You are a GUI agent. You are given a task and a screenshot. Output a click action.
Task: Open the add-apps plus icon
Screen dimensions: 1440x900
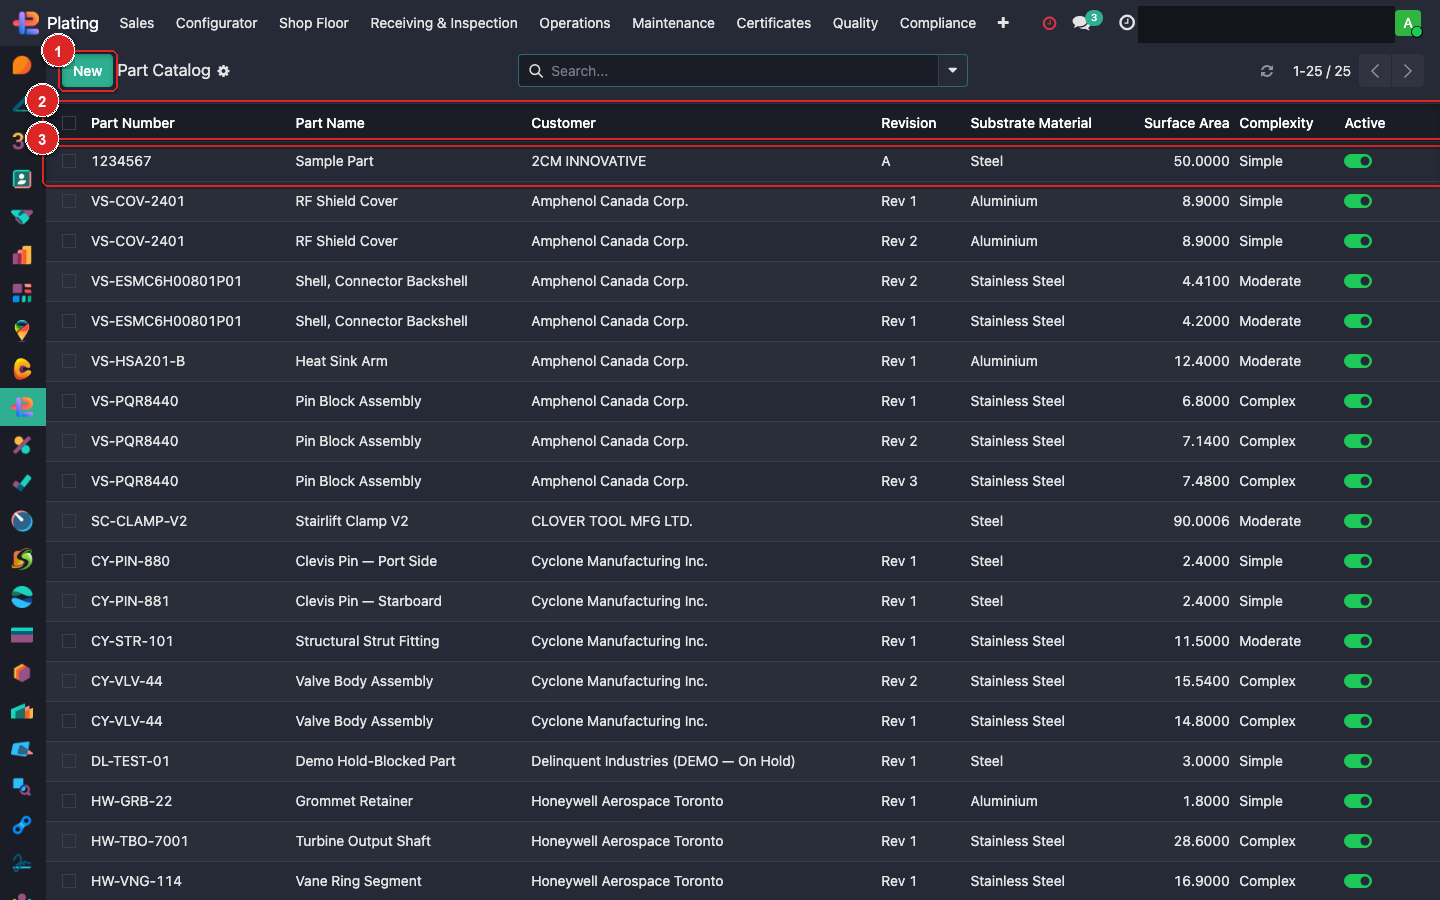1003,22
